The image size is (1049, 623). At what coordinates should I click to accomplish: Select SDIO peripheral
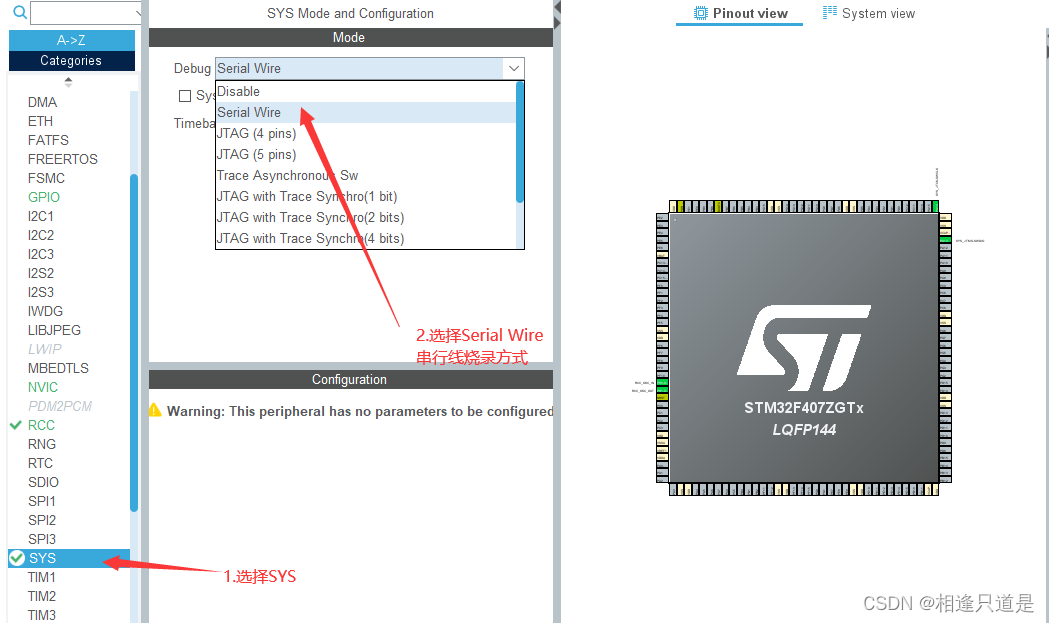click(43, 482)
